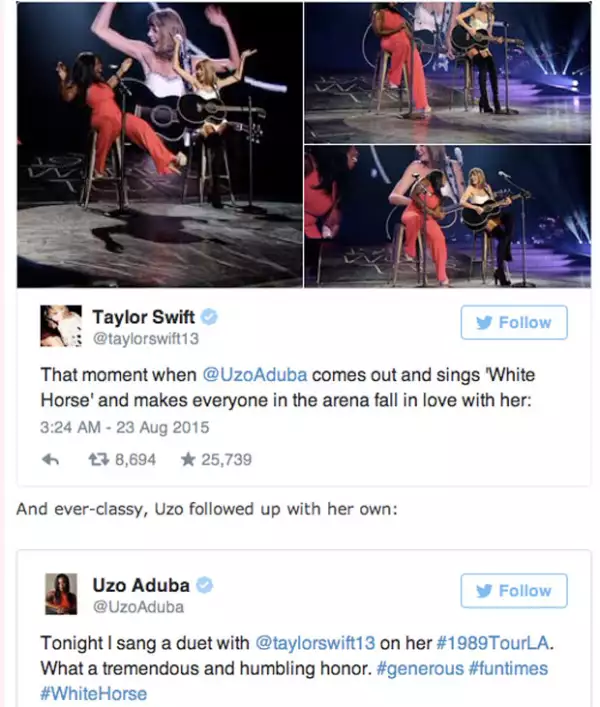Image resolution: width=600 pixels, height=707 pixels.
Task: Click the favorite star icon showing 25,739
Action: pyautogui.click(x=188, y=459)
